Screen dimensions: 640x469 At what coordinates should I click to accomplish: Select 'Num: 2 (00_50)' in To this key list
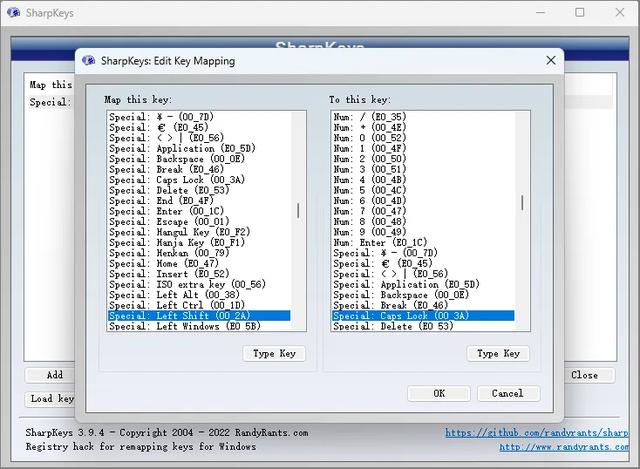(423, 159)
